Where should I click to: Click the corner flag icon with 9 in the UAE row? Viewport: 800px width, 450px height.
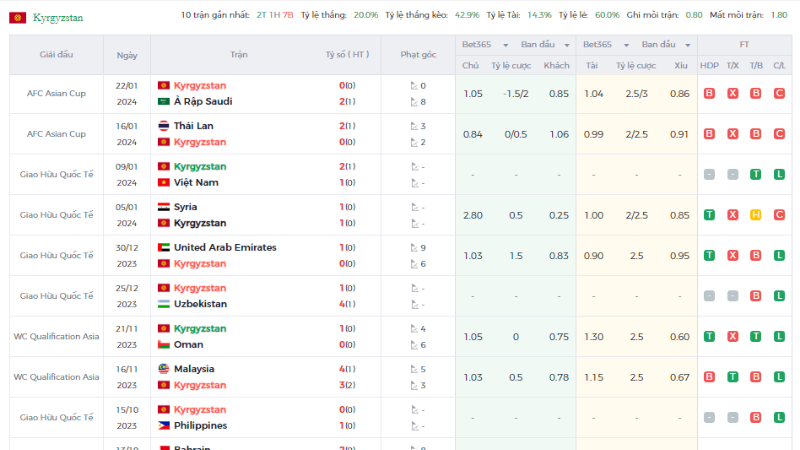tap(414, 248)
